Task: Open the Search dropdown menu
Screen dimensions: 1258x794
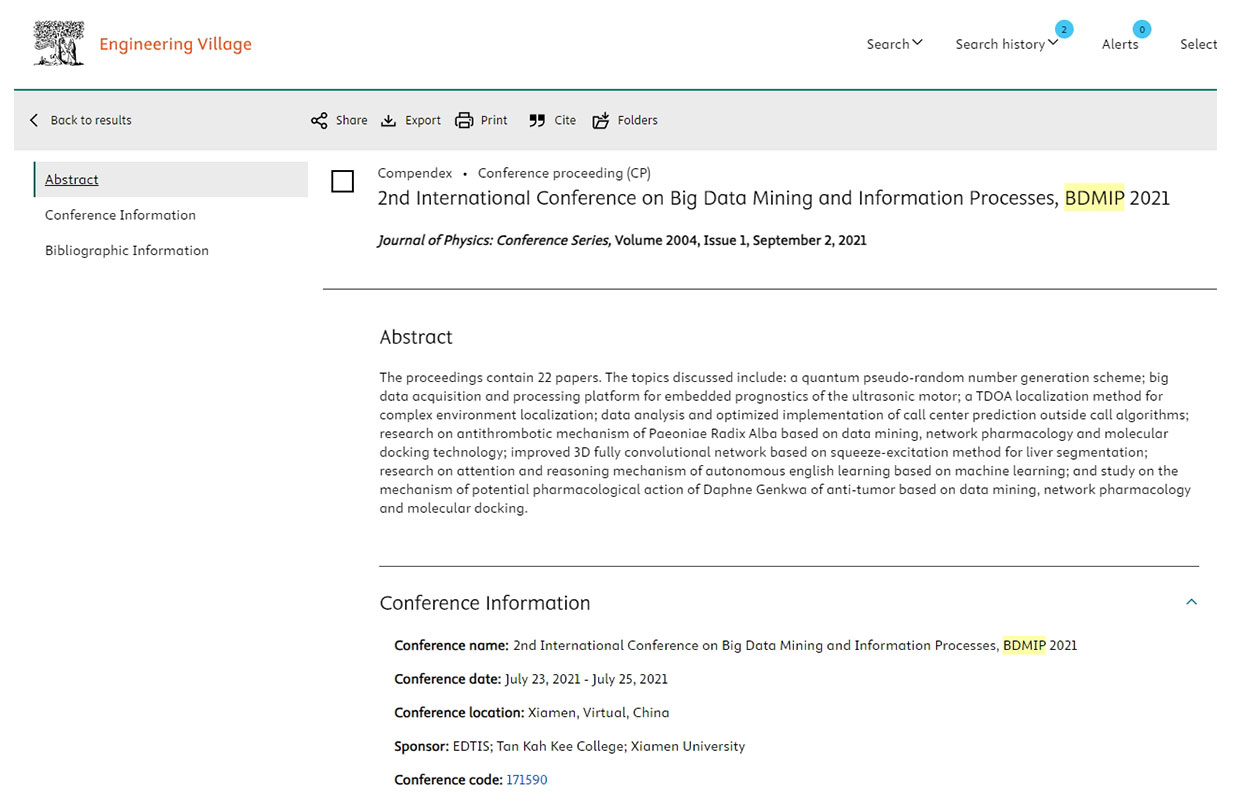Action: [x=895, y=44]
